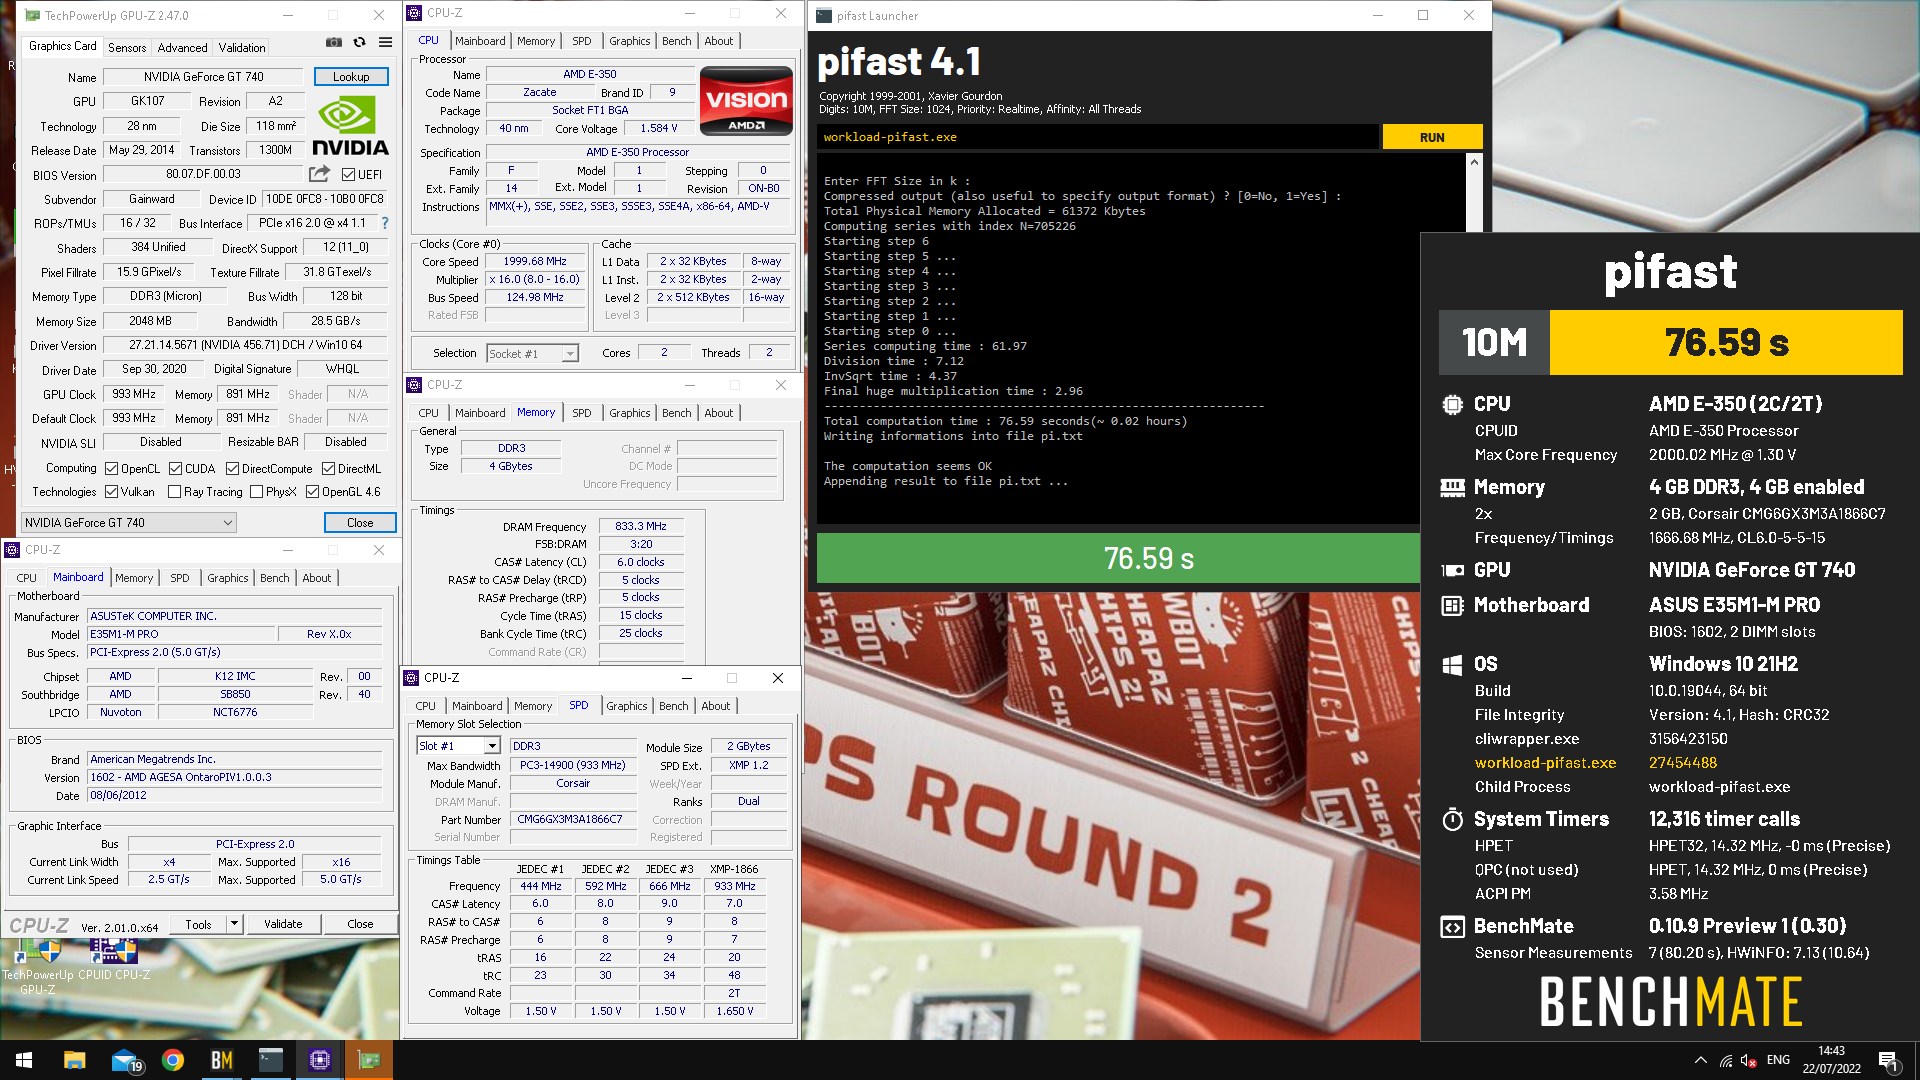Open the memory Slot #1 dropdown
1920x1080 pixels.
point(458,746)
